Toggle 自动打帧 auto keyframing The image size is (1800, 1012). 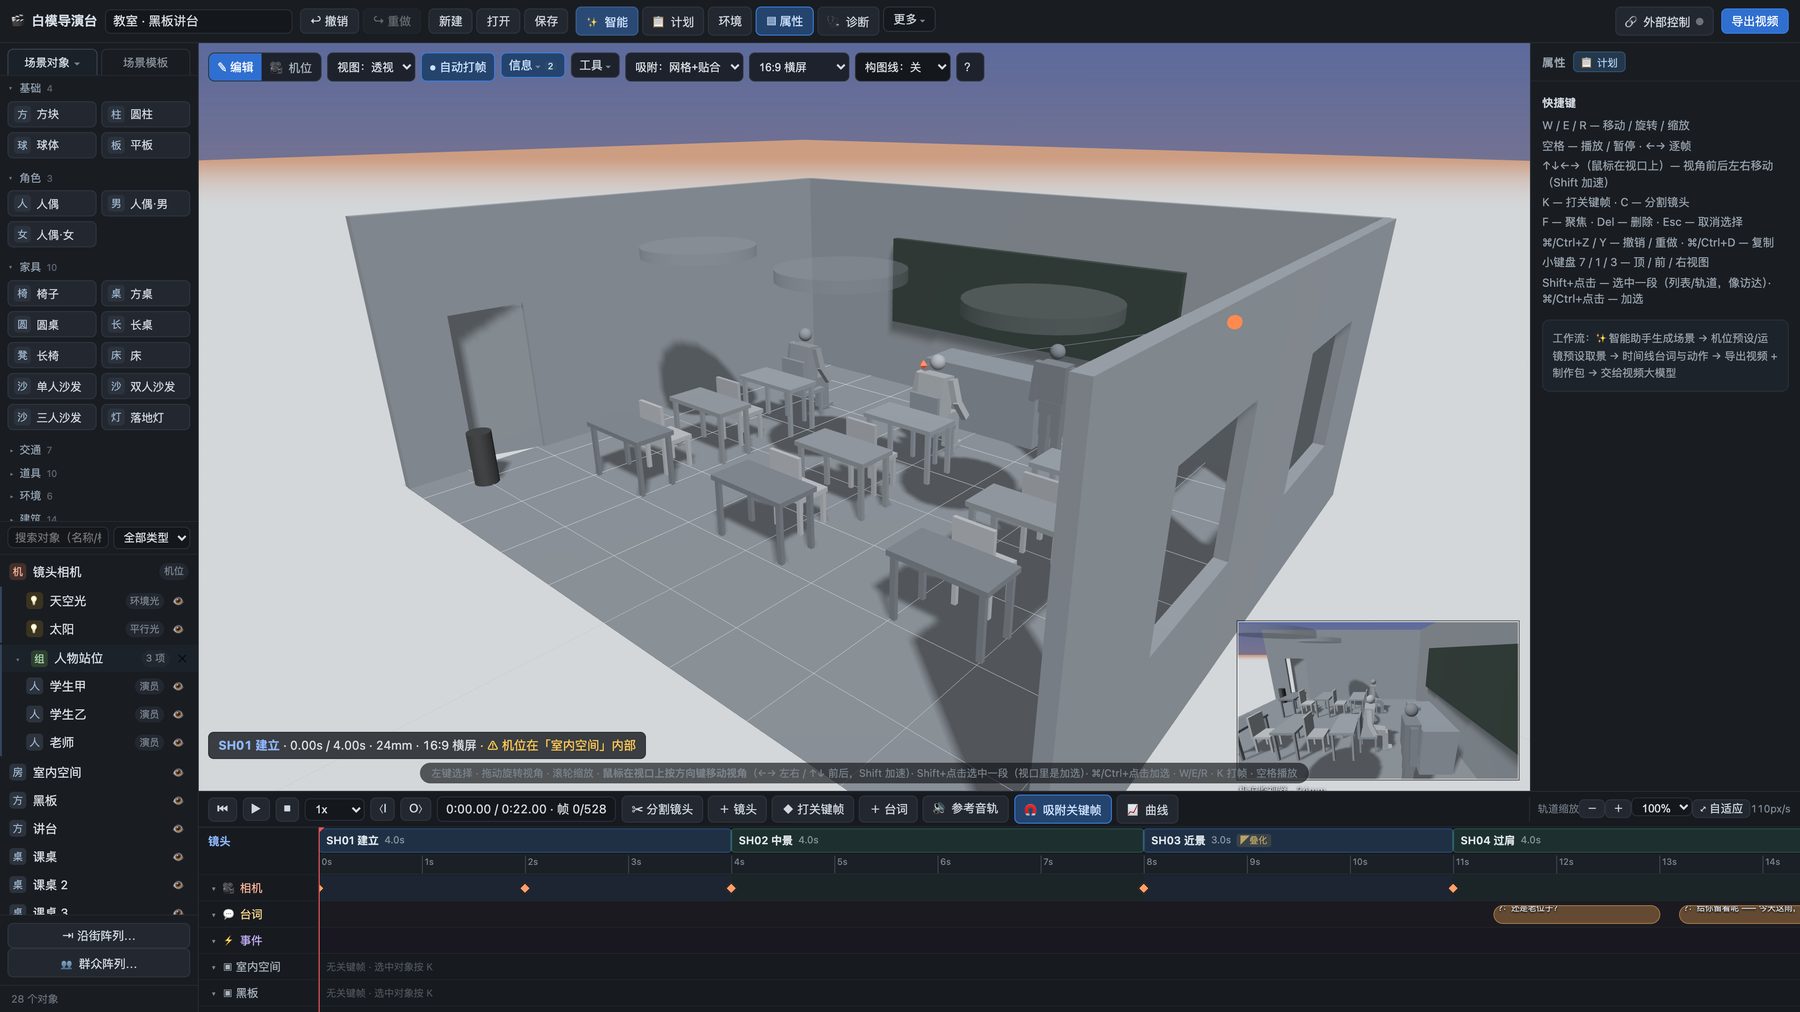tap(458, 67)
